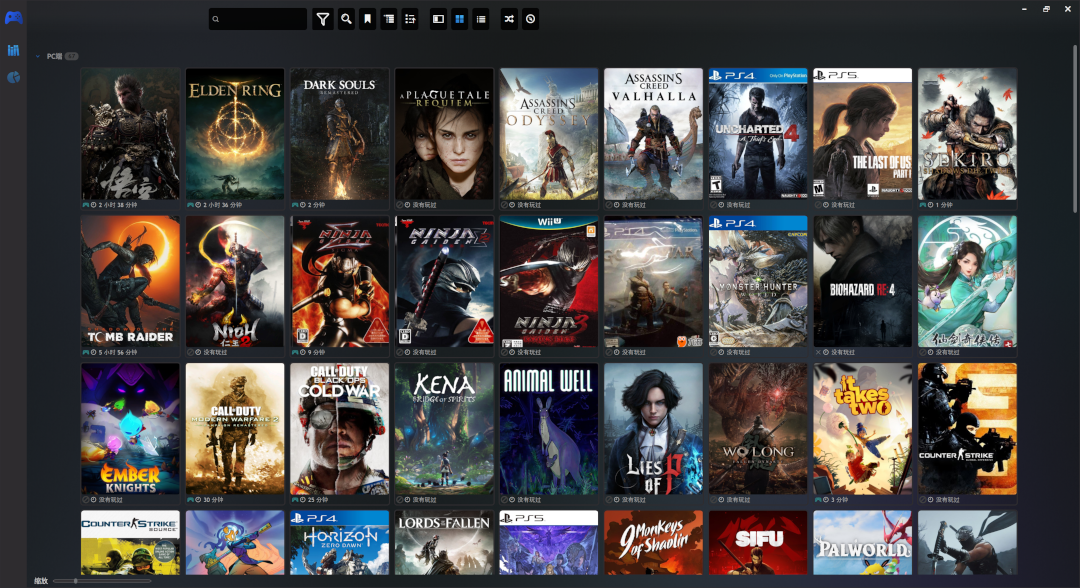The height and width of the screenshot is (588, 1080).
Task: Switch to the details view layout
Action: point(438,19)
